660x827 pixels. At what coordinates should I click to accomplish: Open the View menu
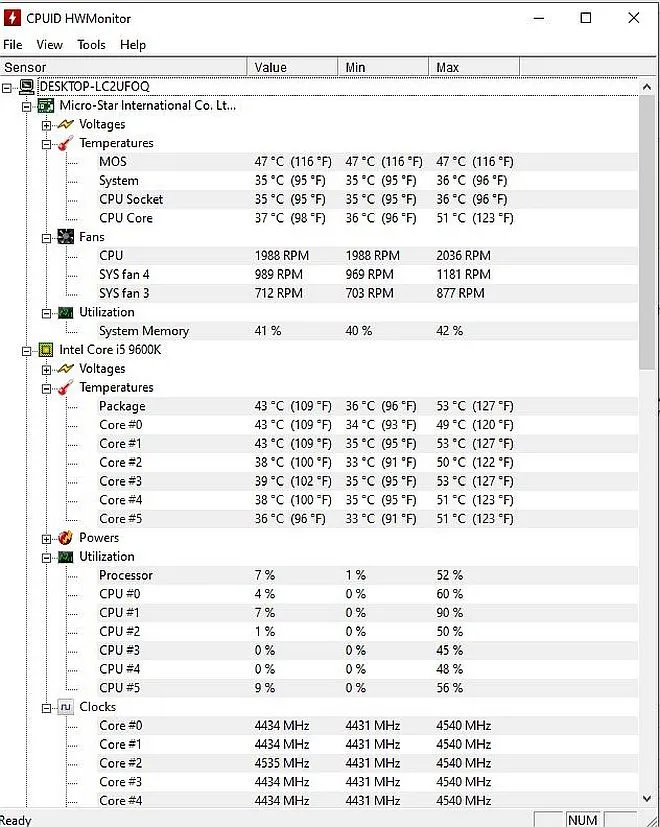coord(49,44)
